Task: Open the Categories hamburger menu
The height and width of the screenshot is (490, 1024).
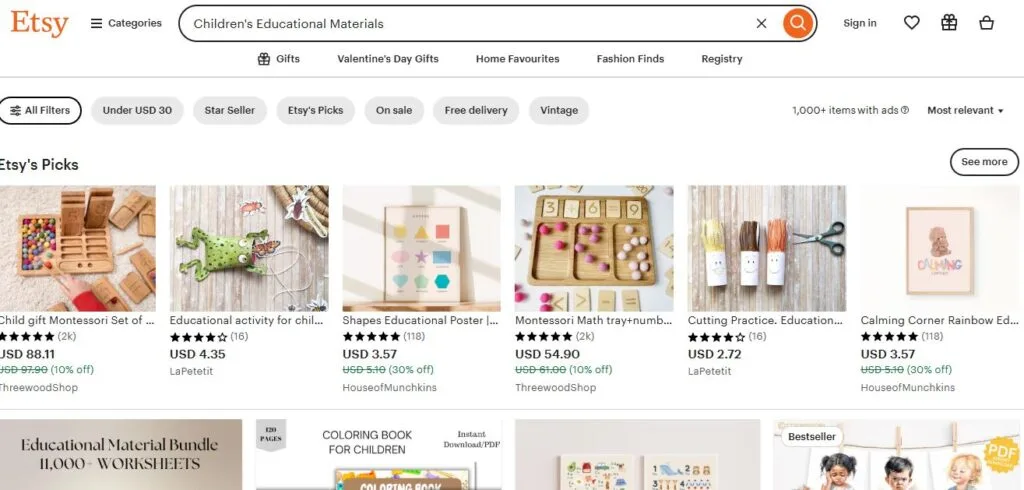Action: point(126,23)
